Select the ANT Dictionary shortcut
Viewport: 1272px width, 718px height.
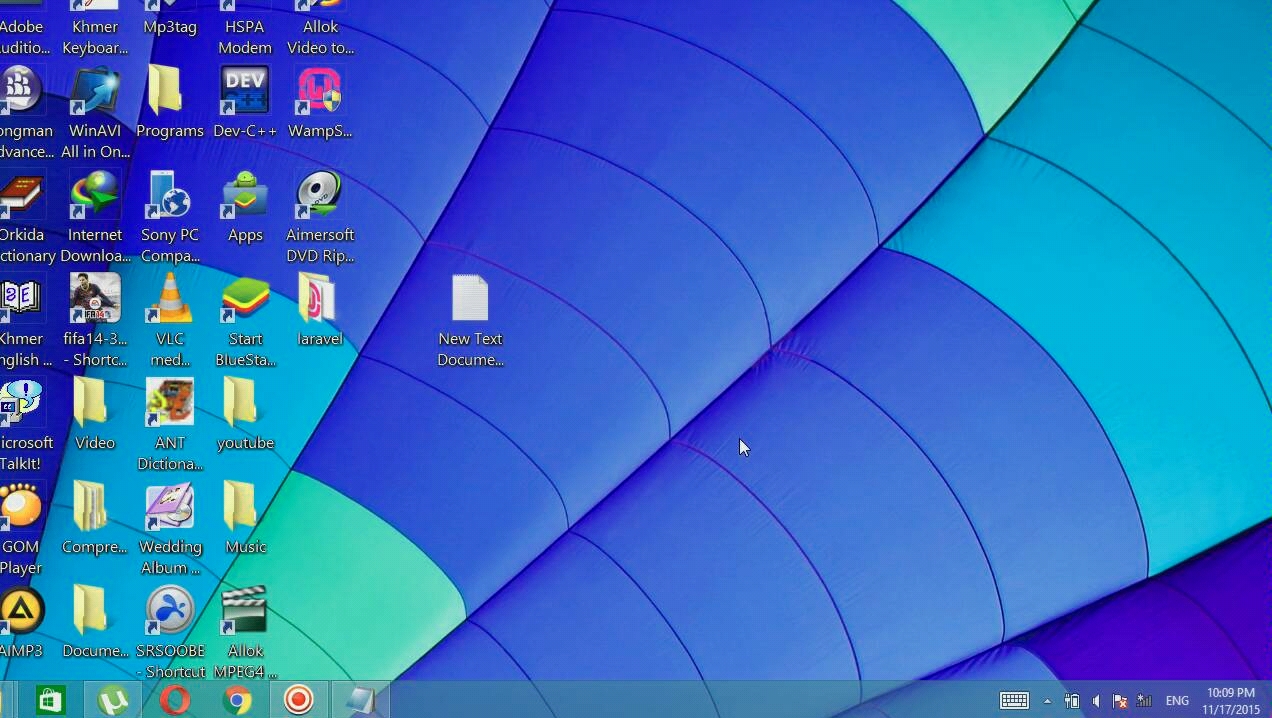coord(170,424)
